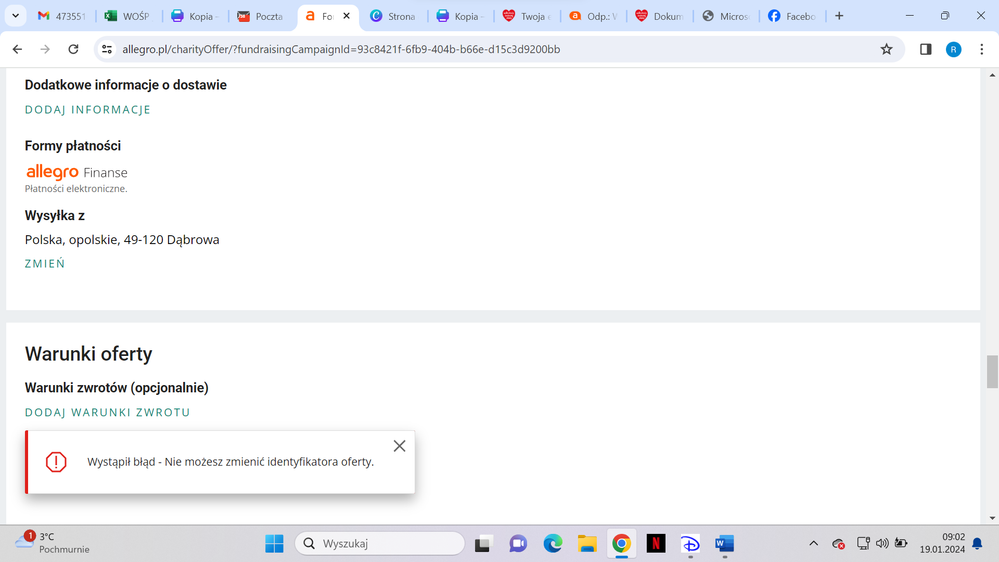Open Microsoft Word from taskbar
The height and width of the screenshot is (562, 999).
click(724, 543)
